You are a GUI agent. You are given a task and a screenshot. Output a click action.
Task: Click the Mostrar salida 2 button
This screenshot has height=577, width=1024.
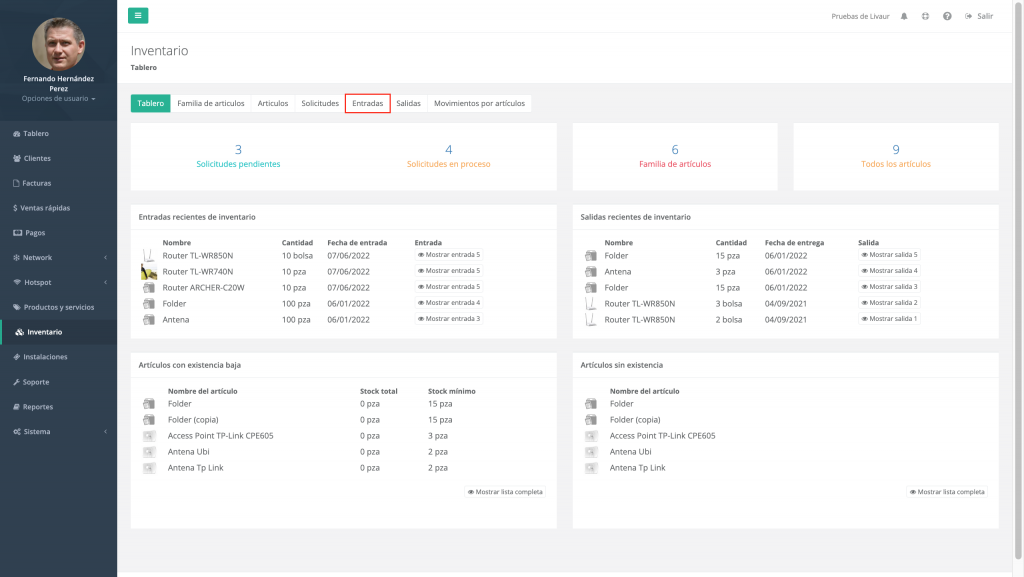pos(889,303)
